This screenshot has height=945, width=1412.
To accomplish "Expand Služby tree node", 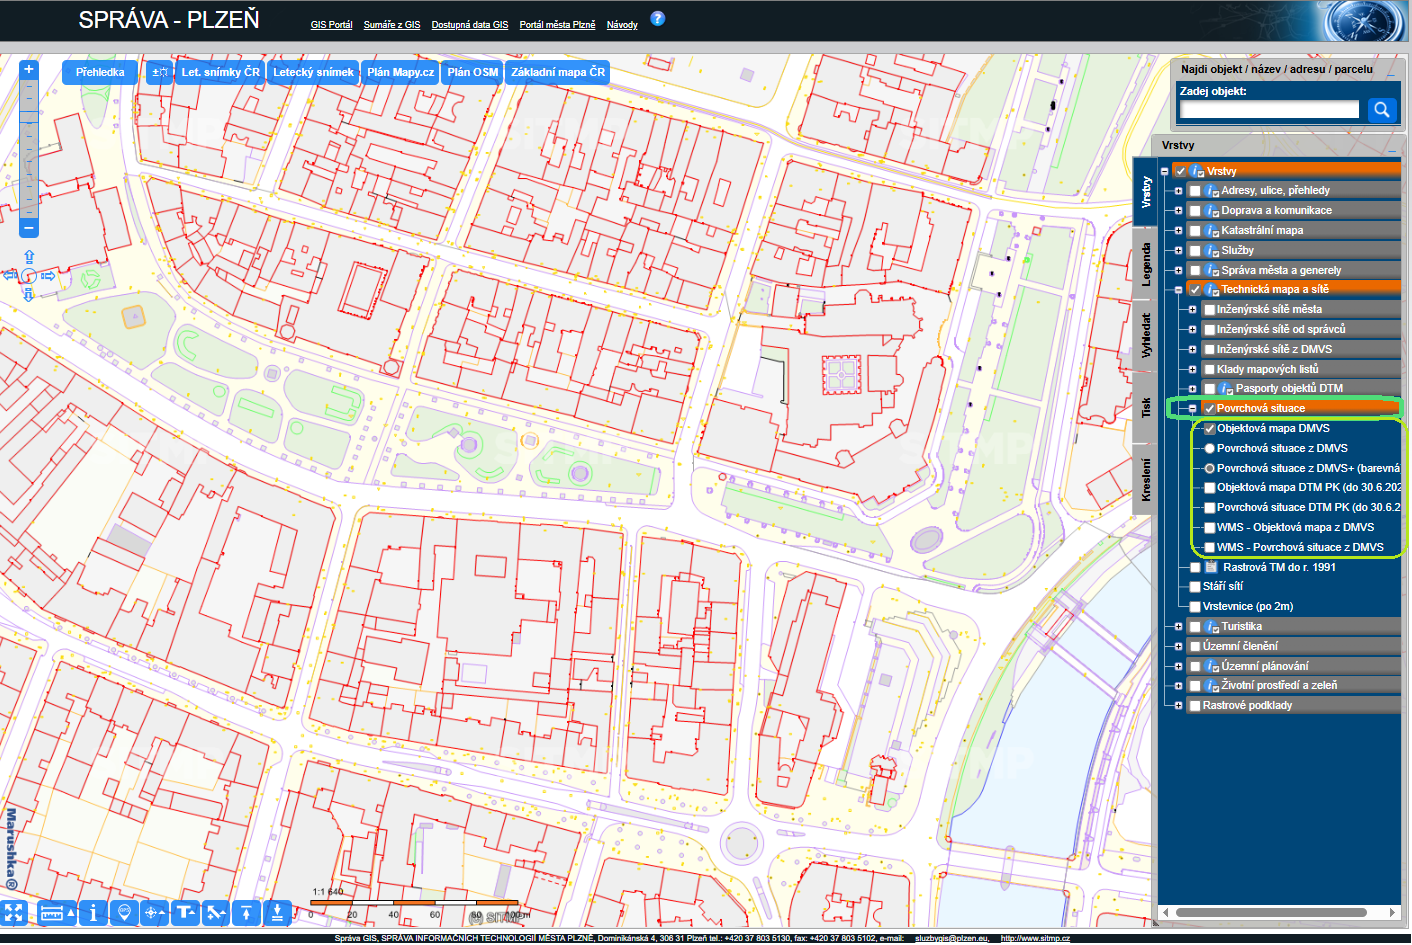I will pos(1178,250).
